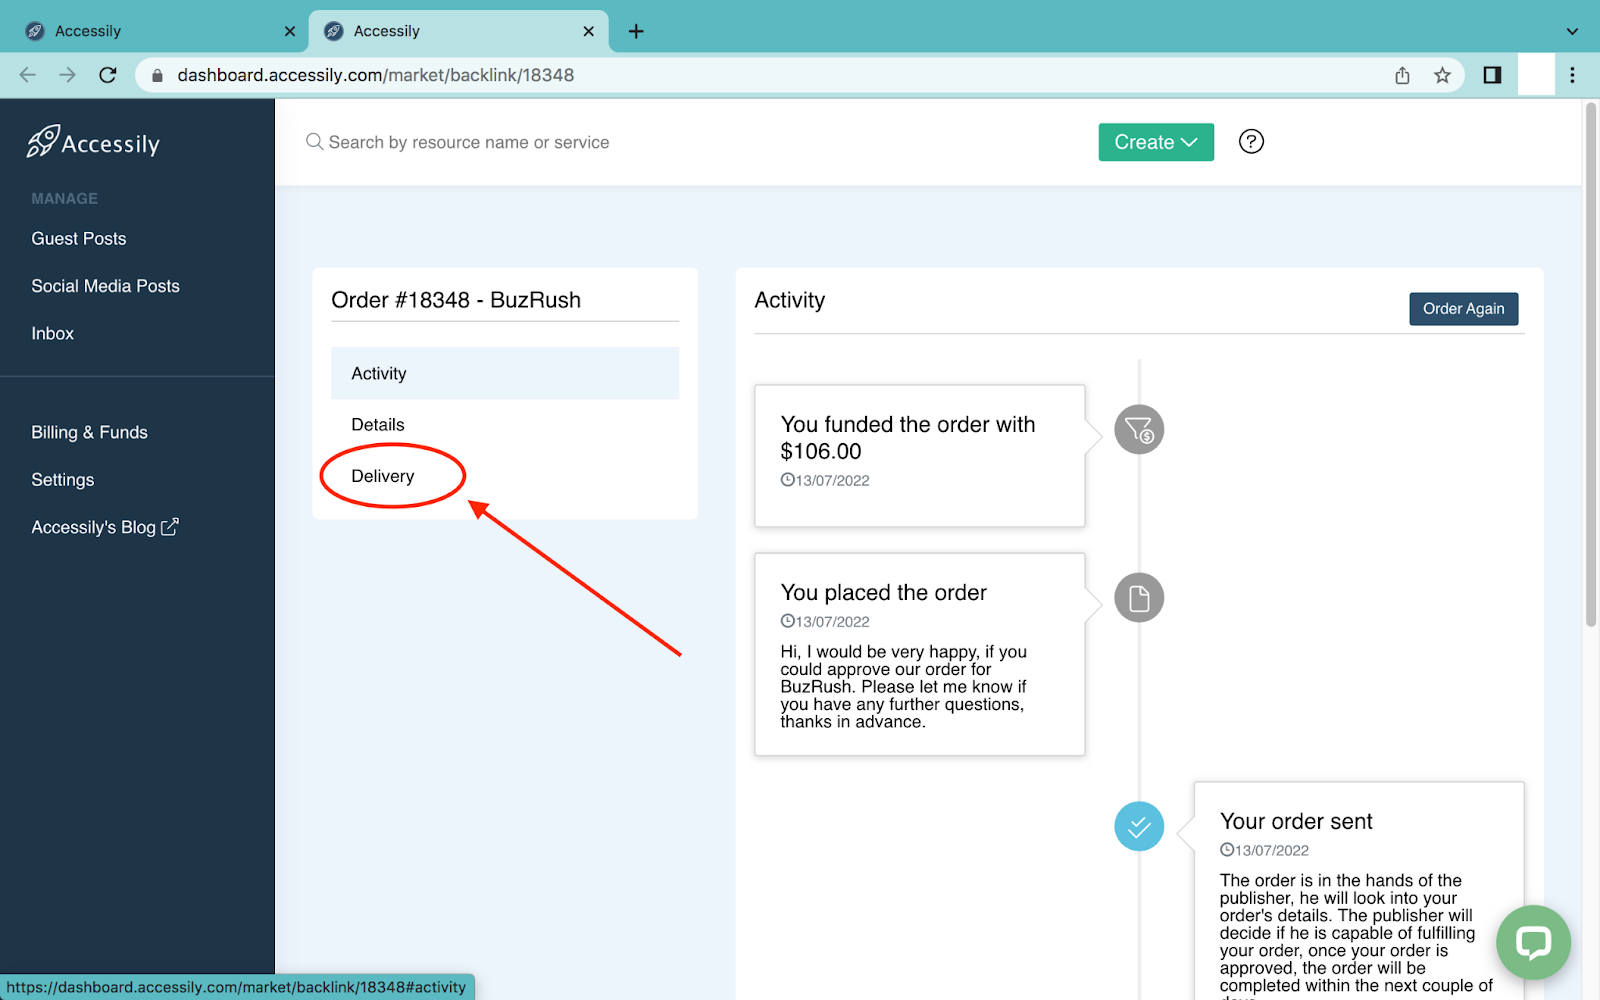The image size is (1600, 1000).
Task: Toggle the browser side panel
Action: (1492, 75)
